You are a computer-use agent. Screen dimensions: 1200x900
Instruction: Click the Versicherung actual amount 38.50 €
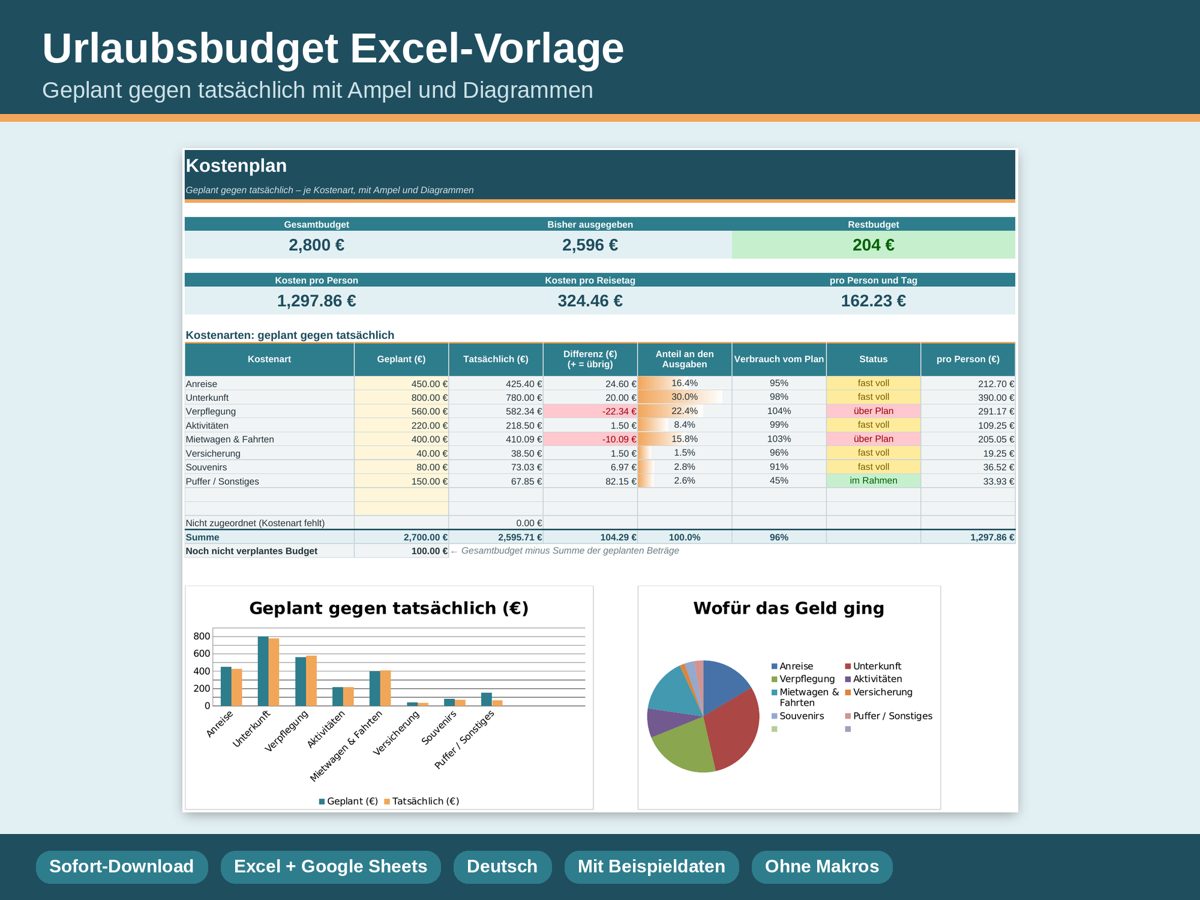click(496, 453)
